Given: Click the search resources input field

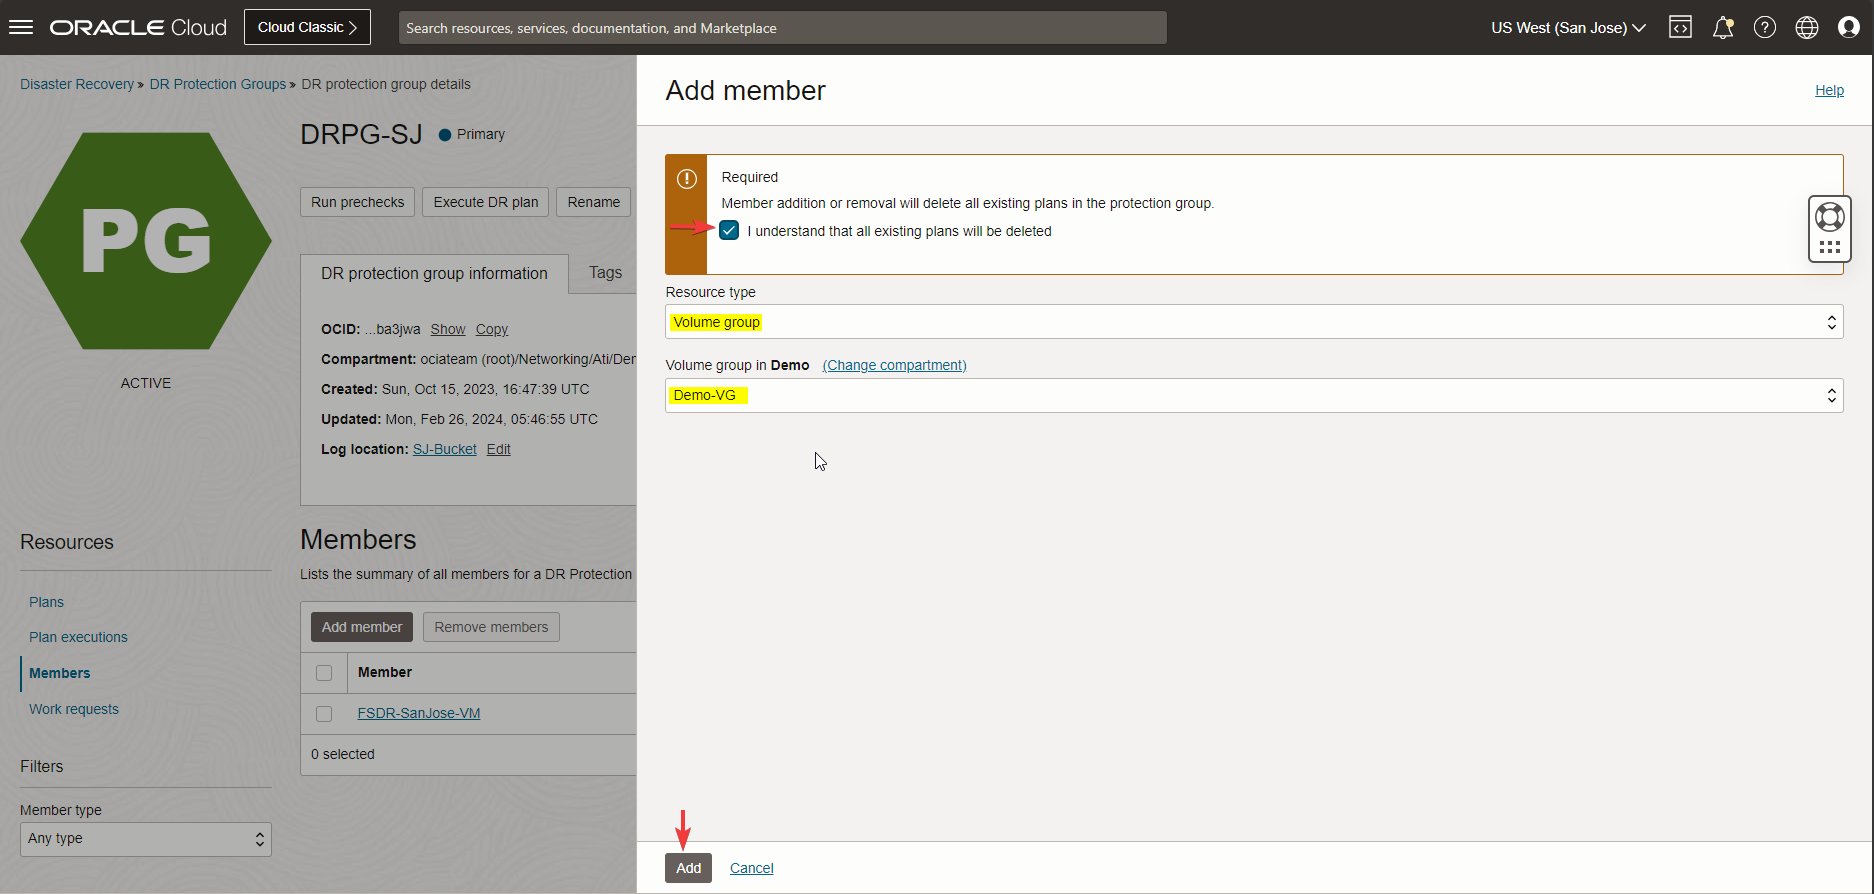Looking at the screenshot, I should (782, 28).
